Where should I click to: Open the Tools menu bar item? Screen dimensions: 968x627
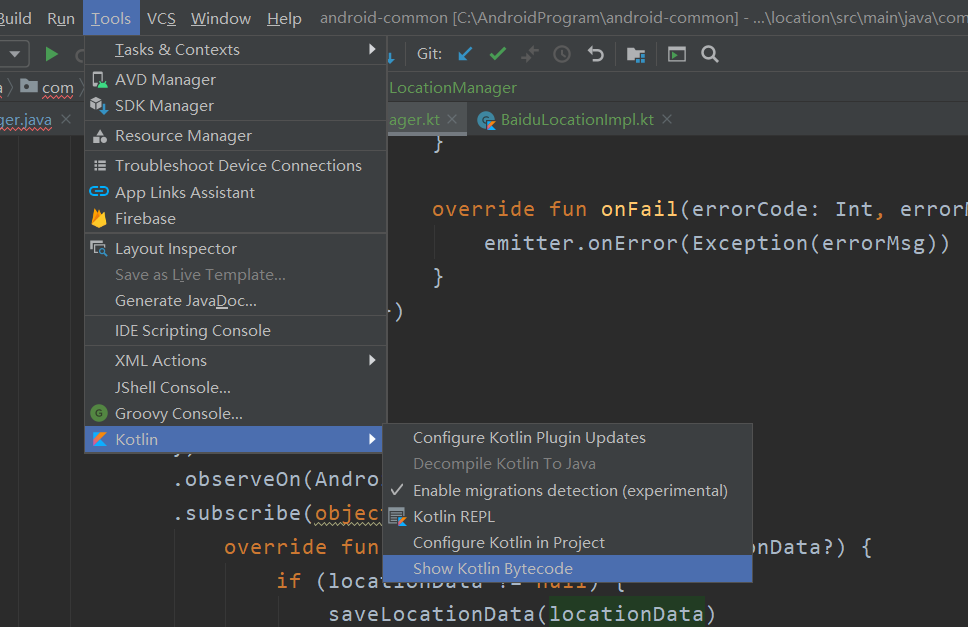tap(111, 19)
